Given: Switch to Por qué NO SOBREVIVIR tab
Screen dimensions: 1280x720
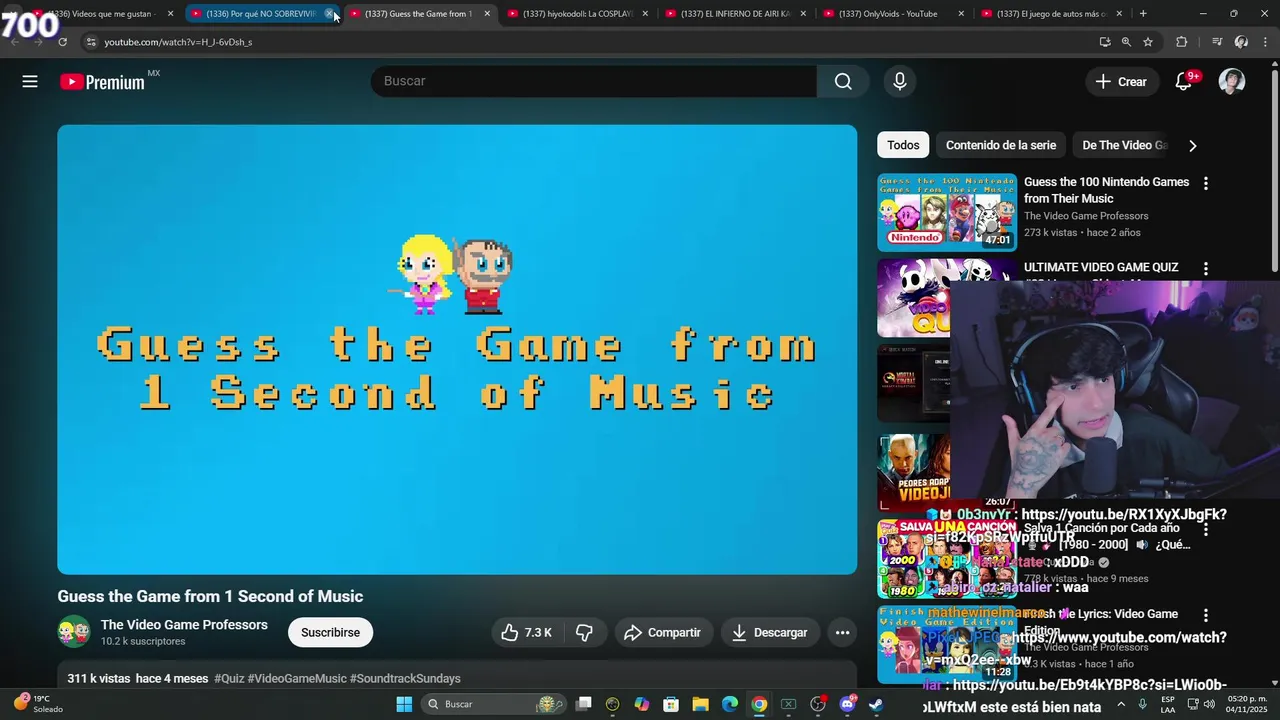Looking at the screenshot, I should 262,14.
